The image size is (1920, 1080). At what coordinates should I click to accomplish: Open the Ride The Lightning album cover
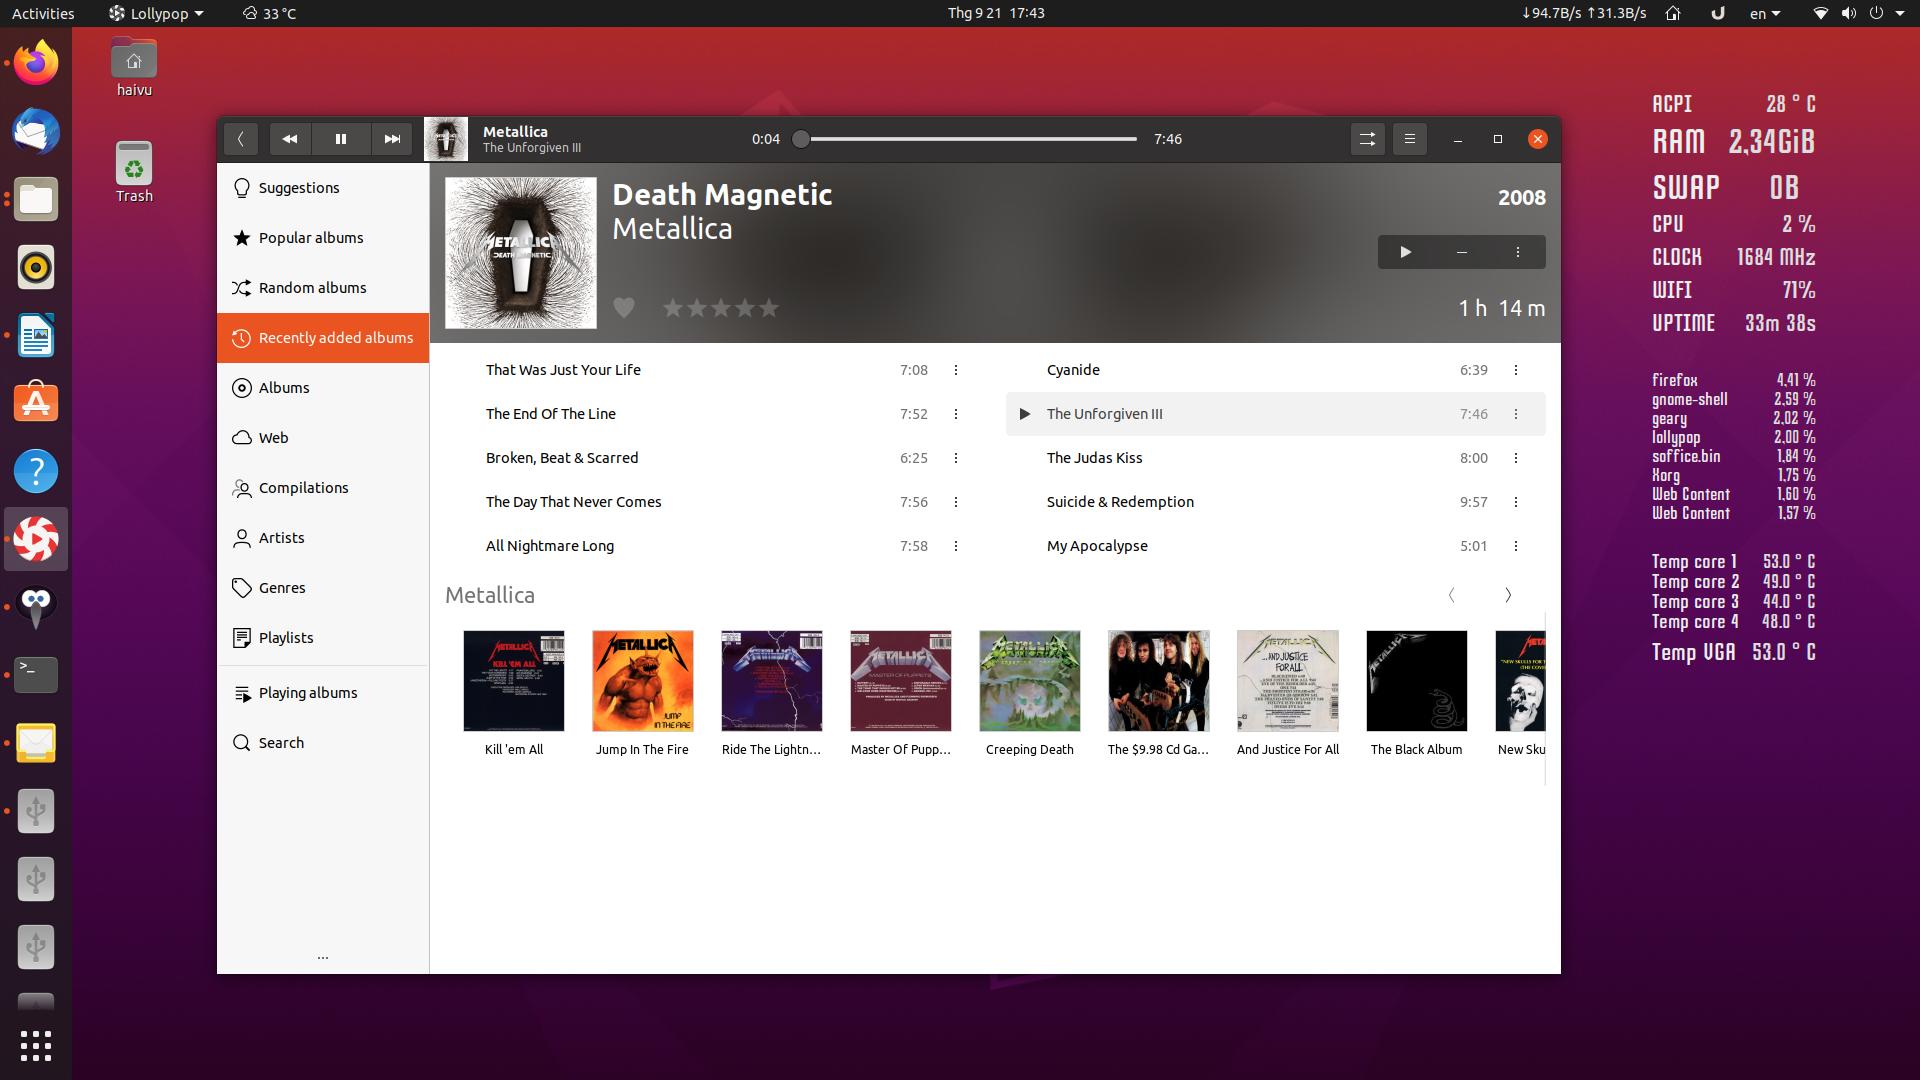[772, 681]
